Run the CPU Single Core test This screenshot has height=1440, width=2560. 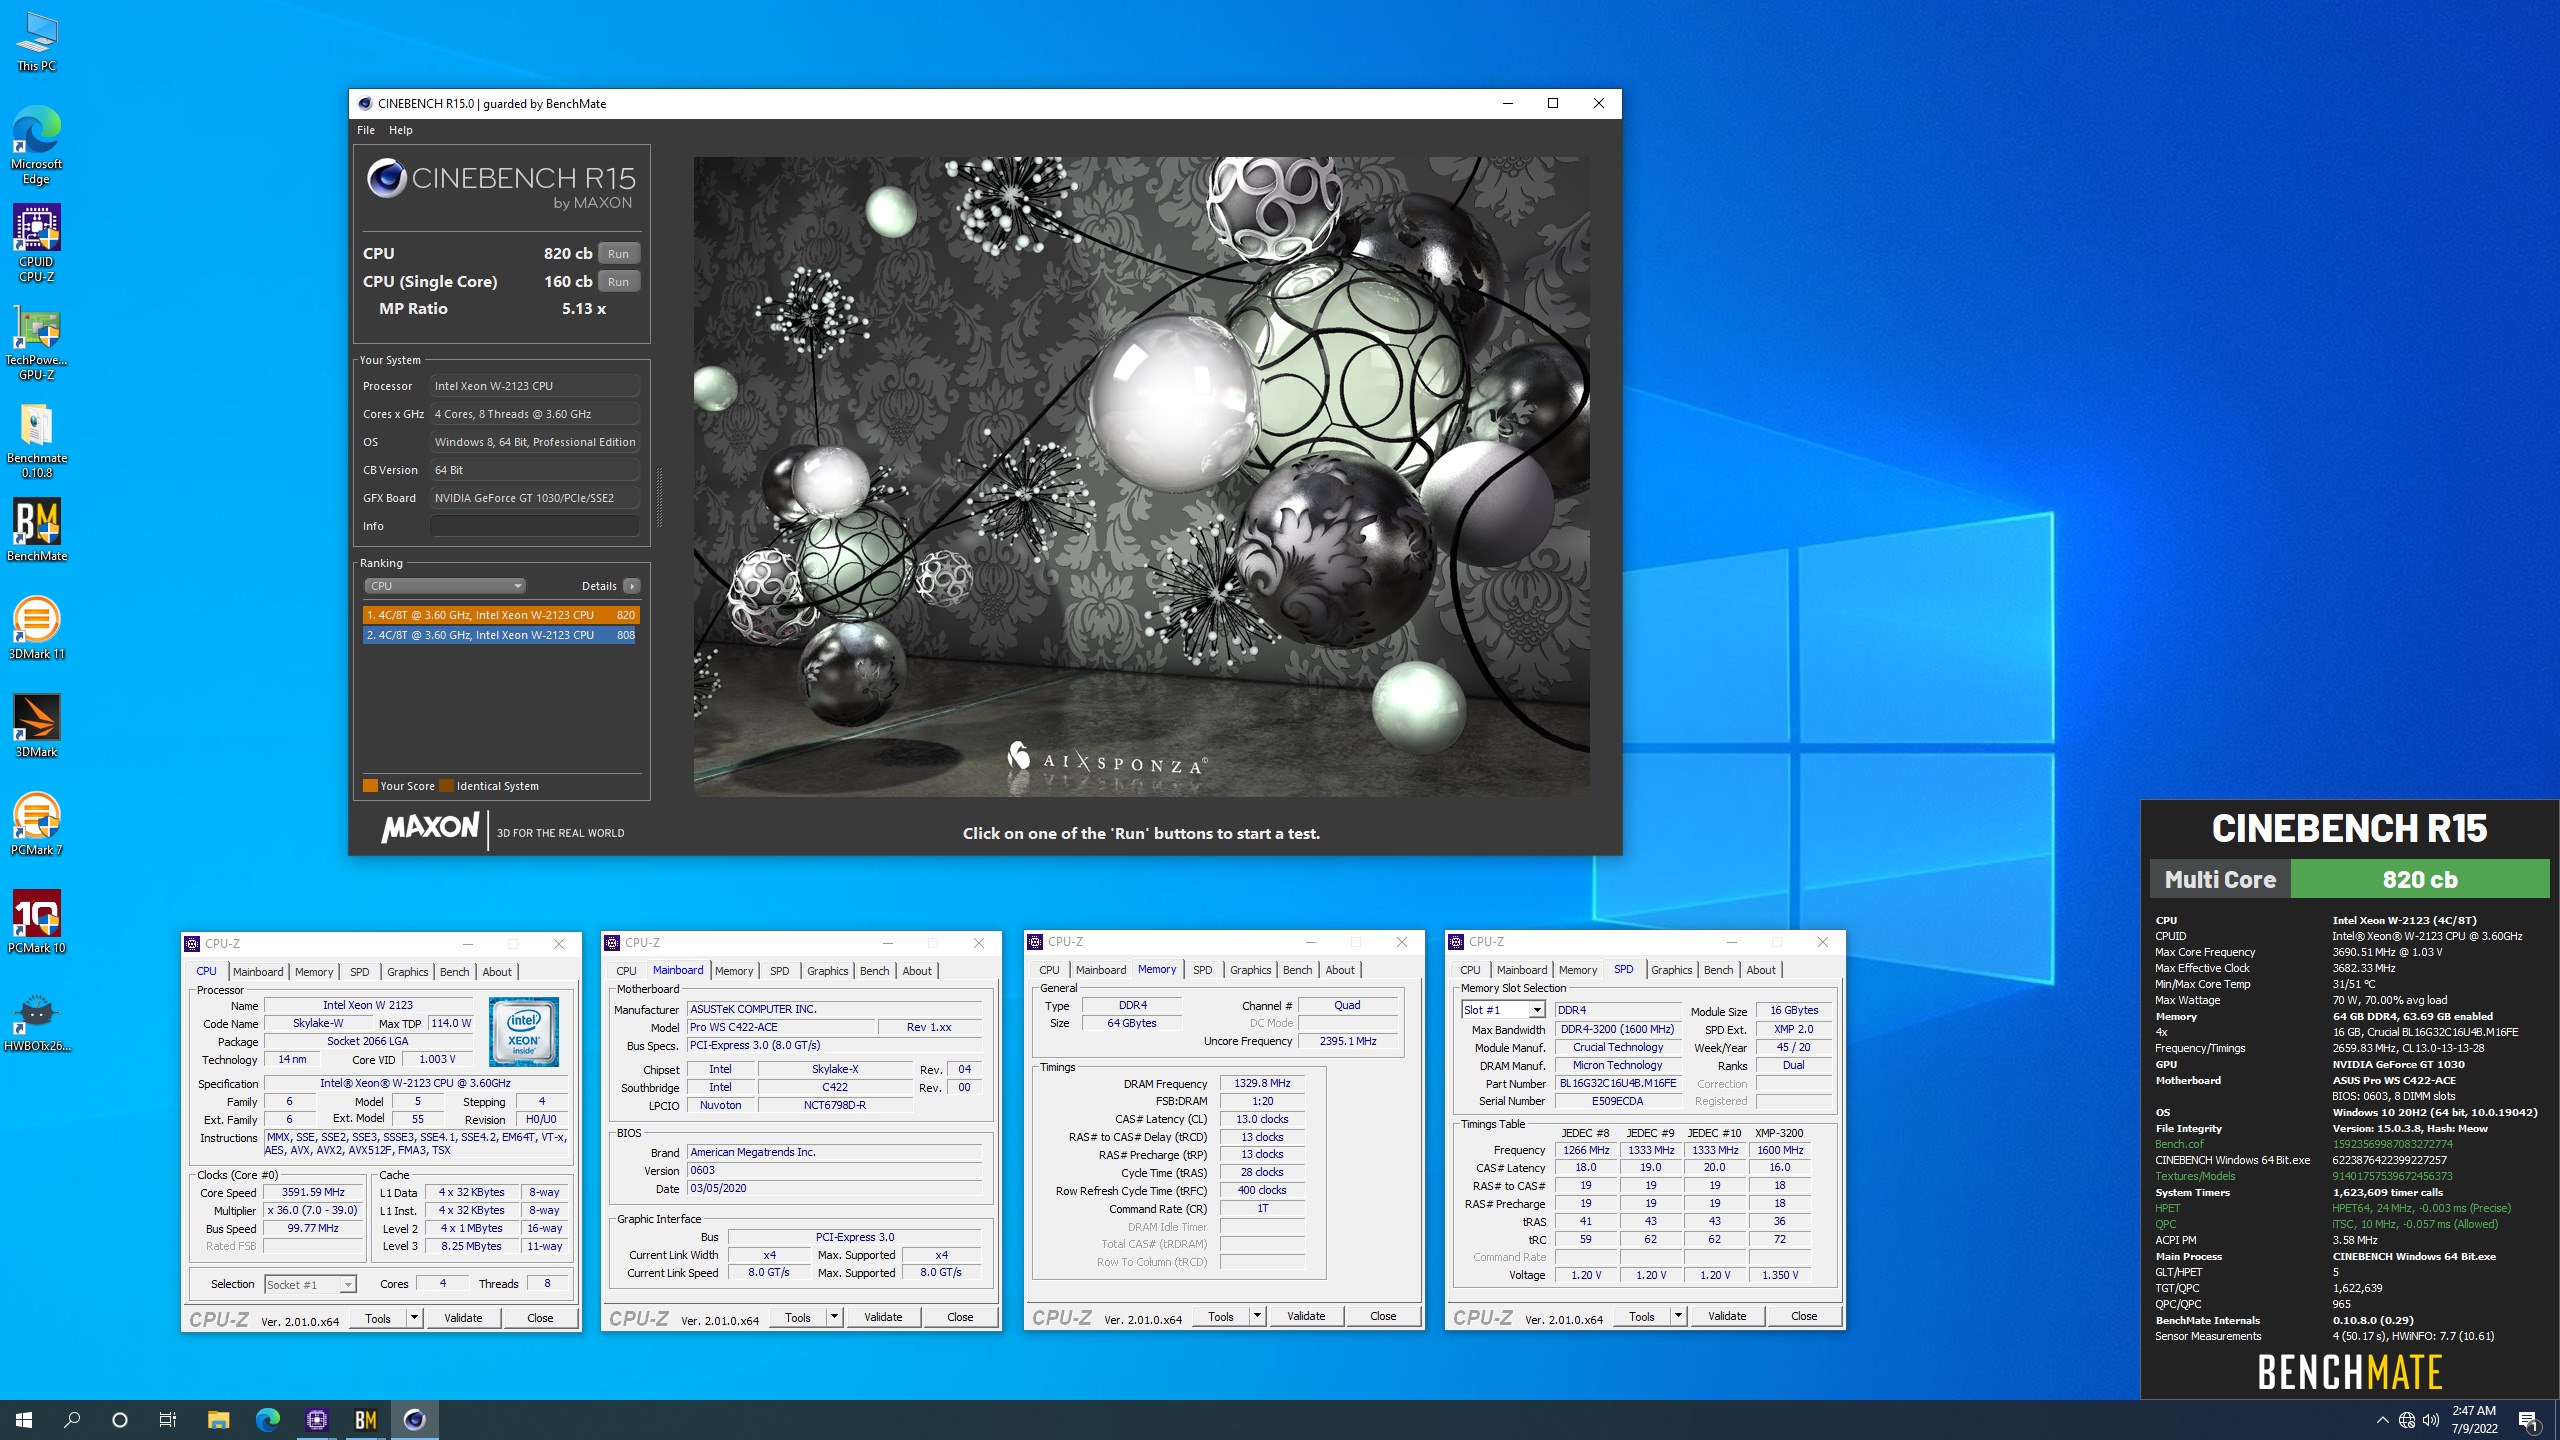pyautogui.click(x=618, y=282)
